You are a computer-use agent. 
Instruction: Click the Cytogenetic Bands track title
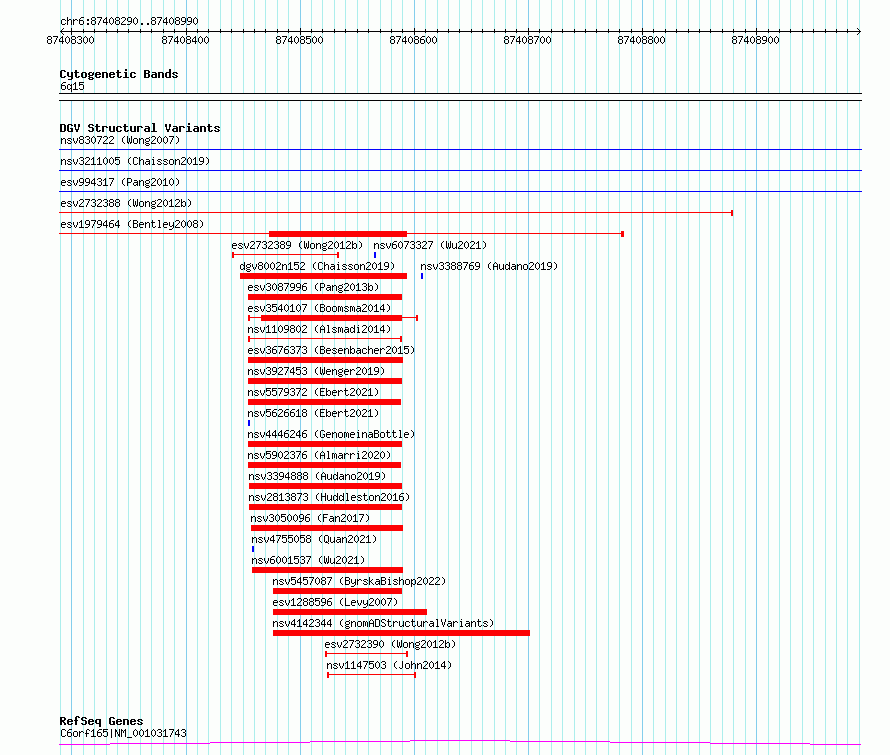coord(119,74)
